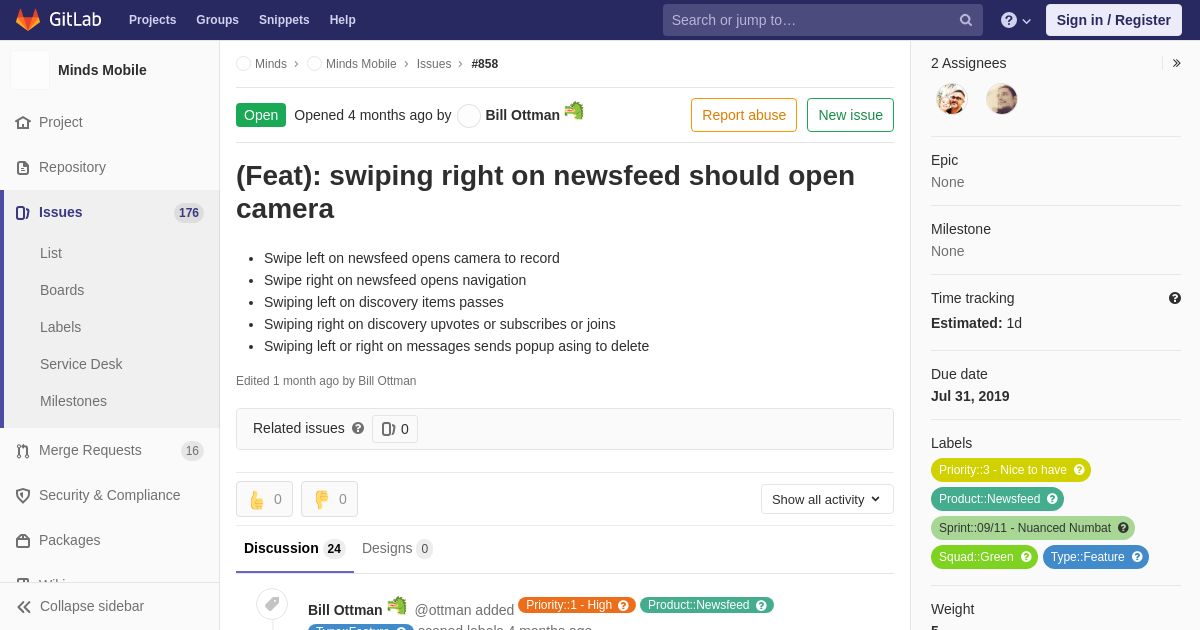Click the Repository file icon
1200x630 pixels.
pyautogui.click(x=23, y=167)
